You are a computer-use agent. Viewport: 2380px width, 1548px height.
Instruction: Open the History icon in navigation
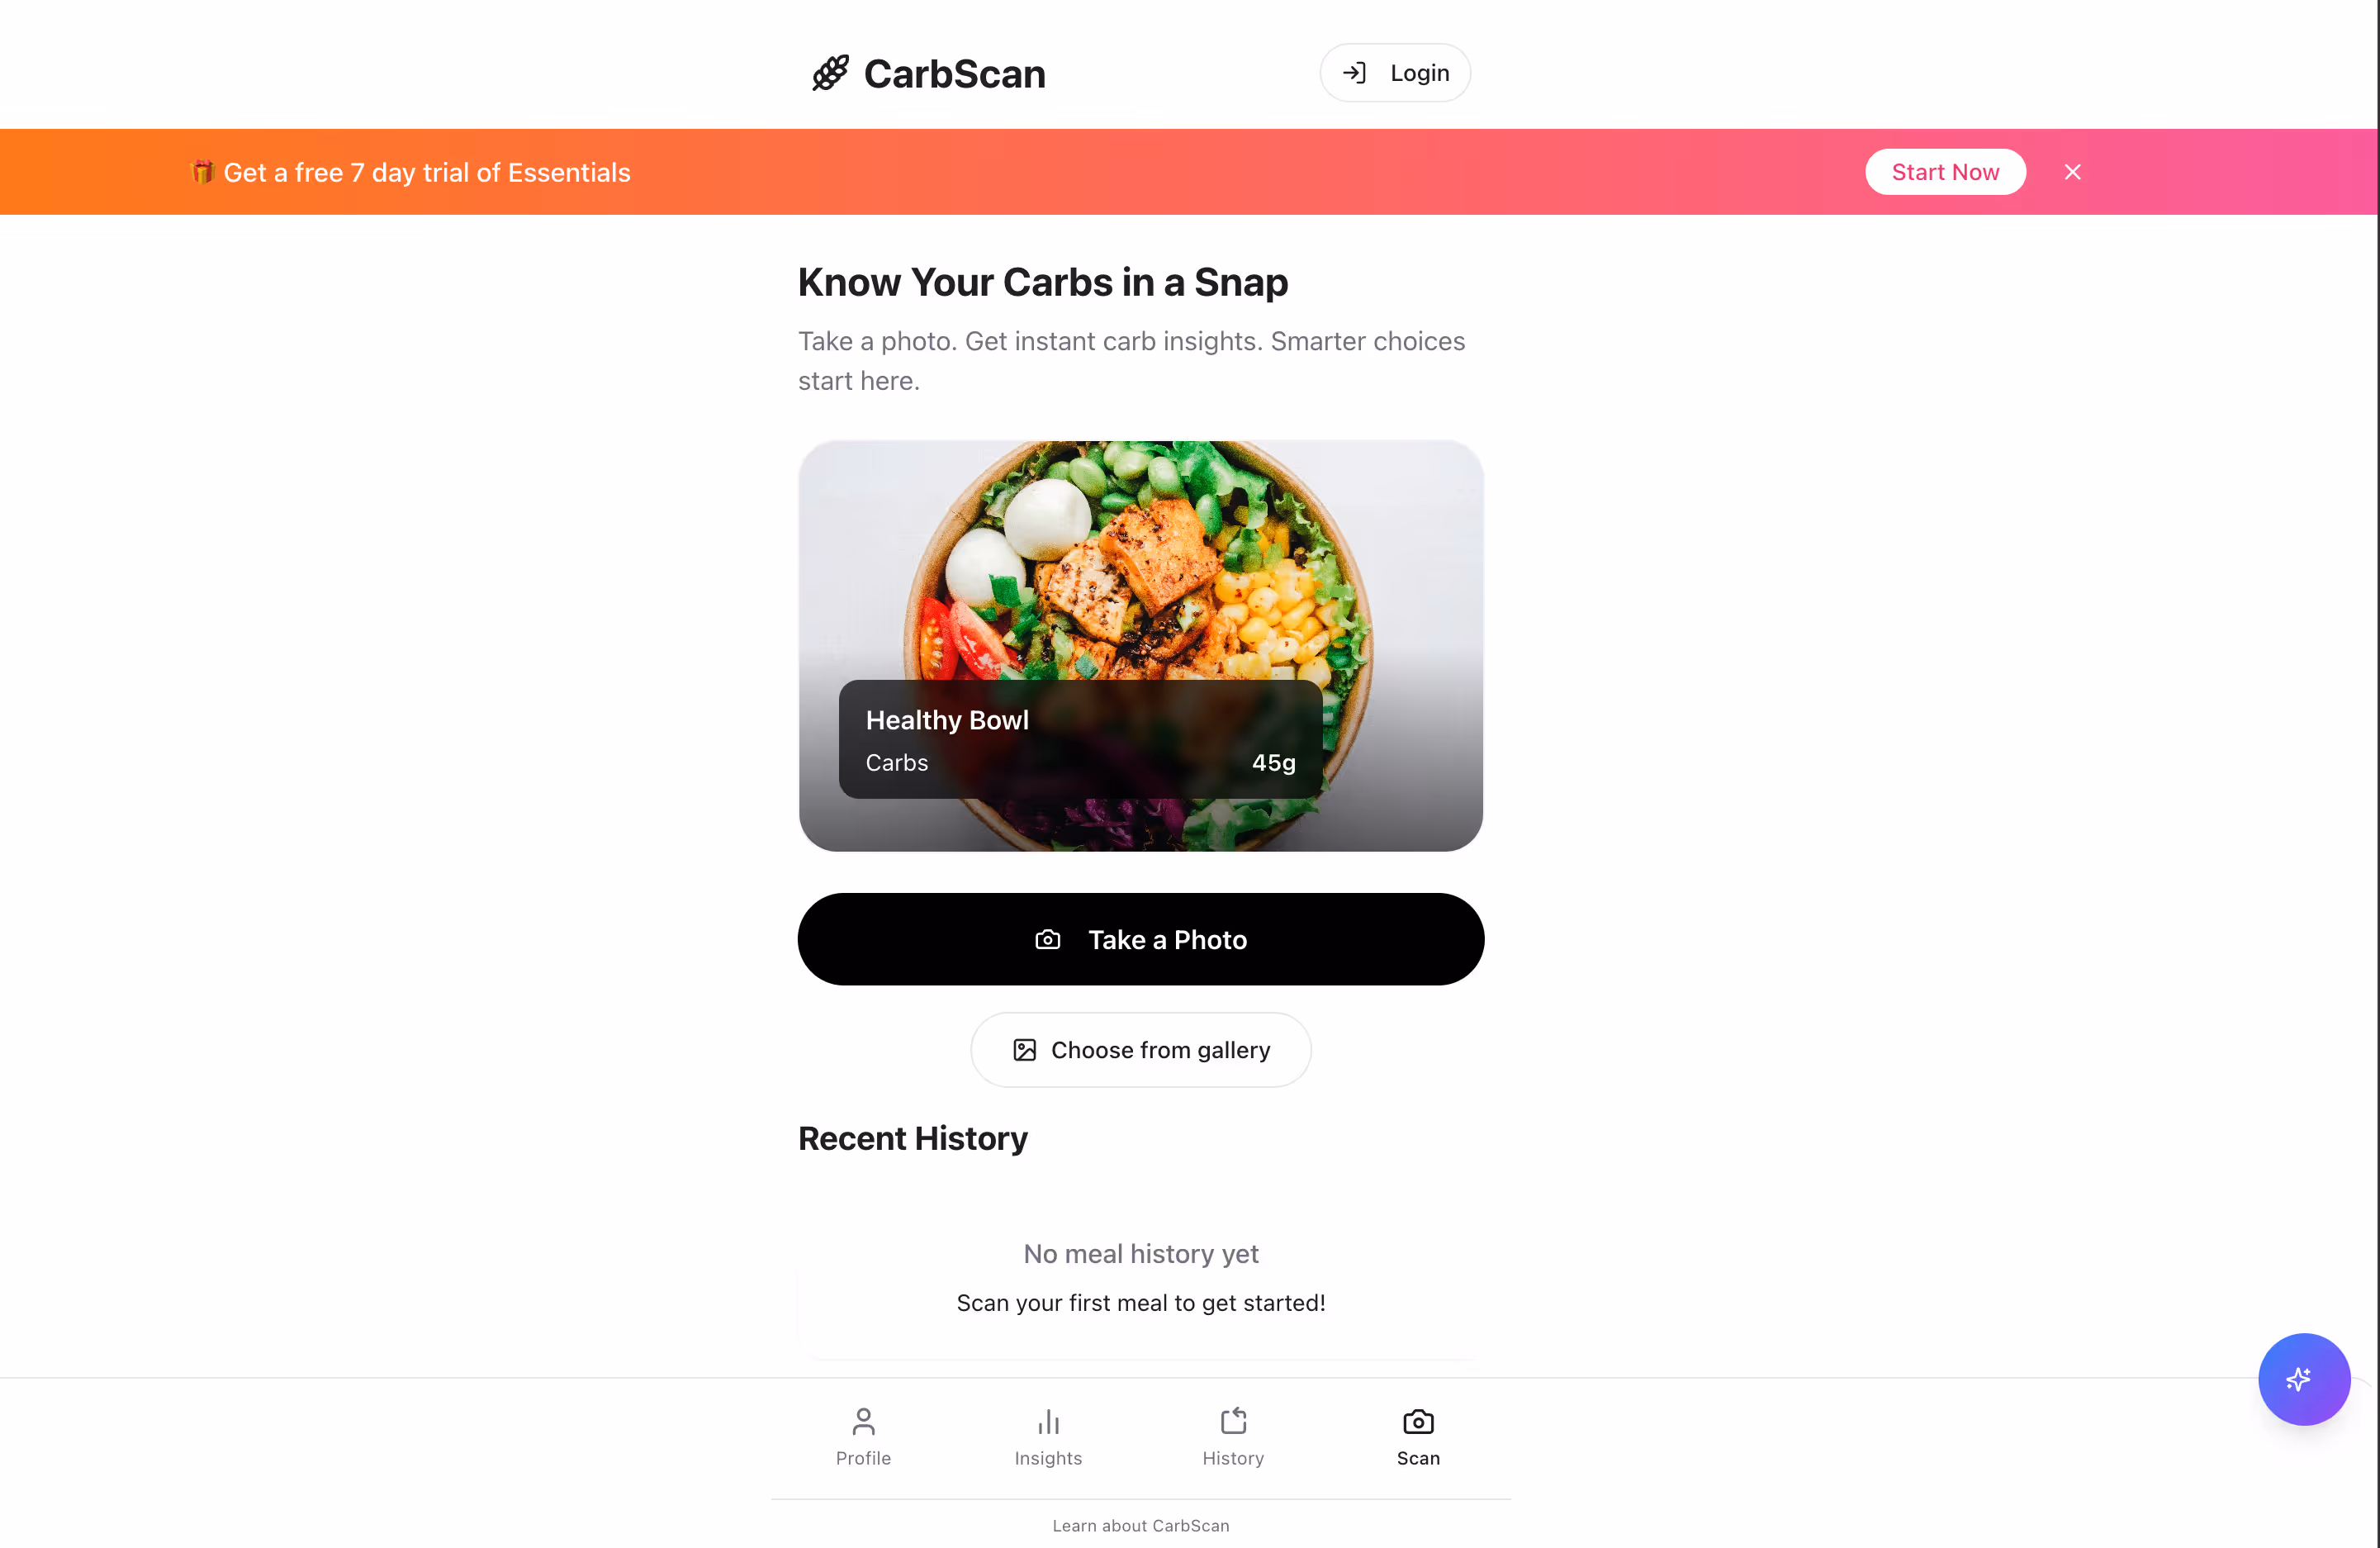1233,1421
